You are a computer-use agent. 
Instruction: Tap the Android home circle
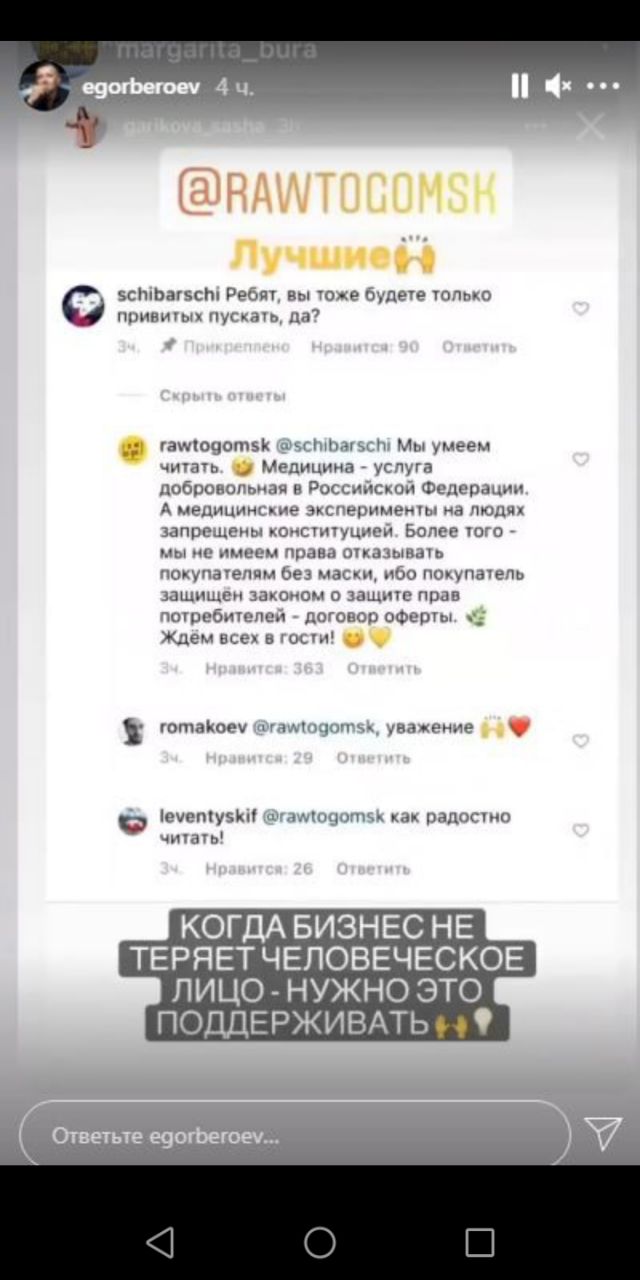pyautogui.click(x=320, y=1242)
